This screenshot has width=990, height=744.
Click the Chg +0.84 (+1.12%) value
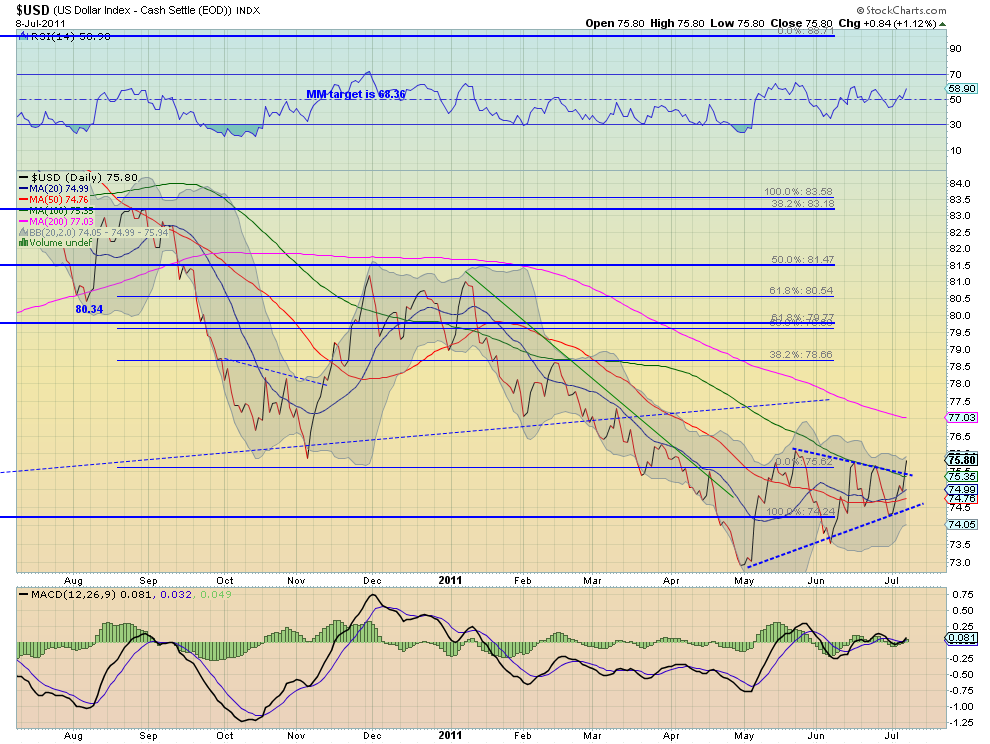(887, 23)
